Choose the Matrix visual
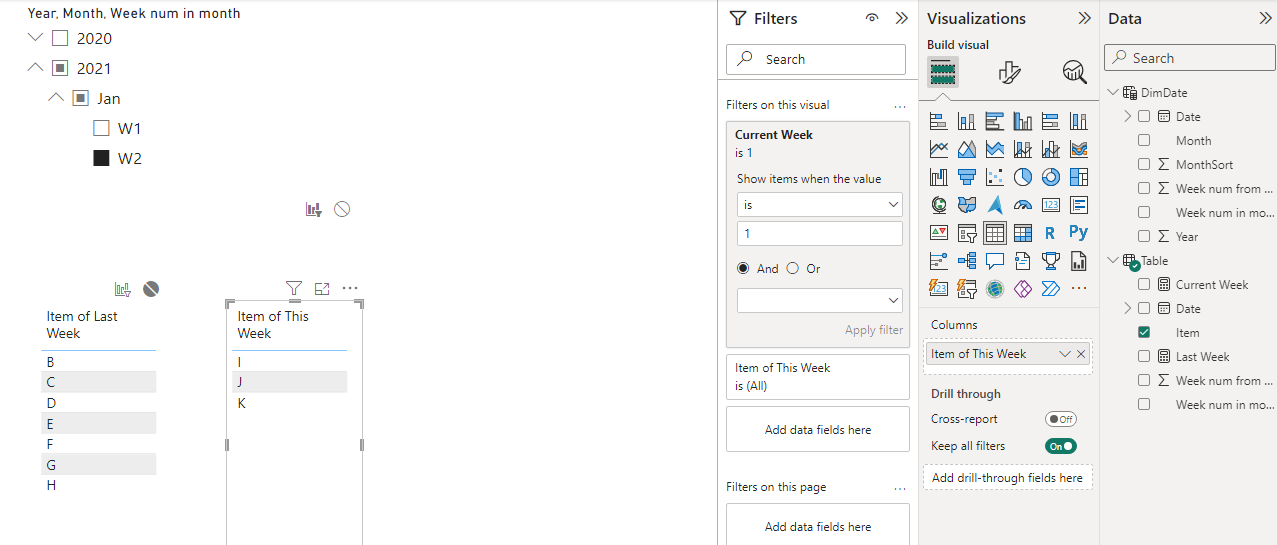 tap(1022, 233)
